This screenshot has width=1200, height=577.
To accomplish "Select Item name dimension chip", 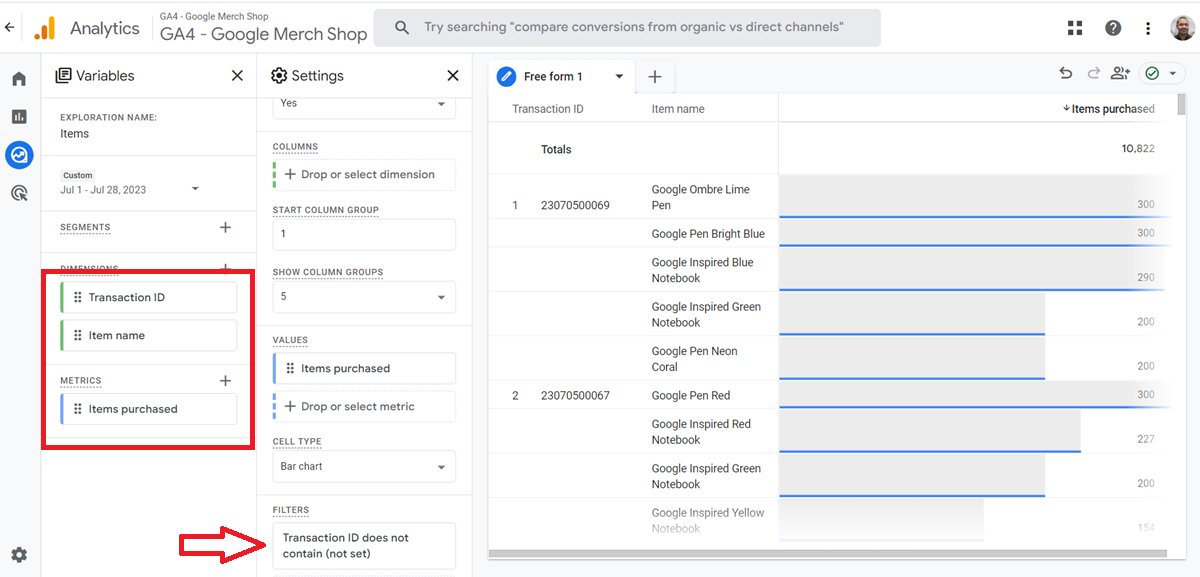I will (x=149, y=336).
